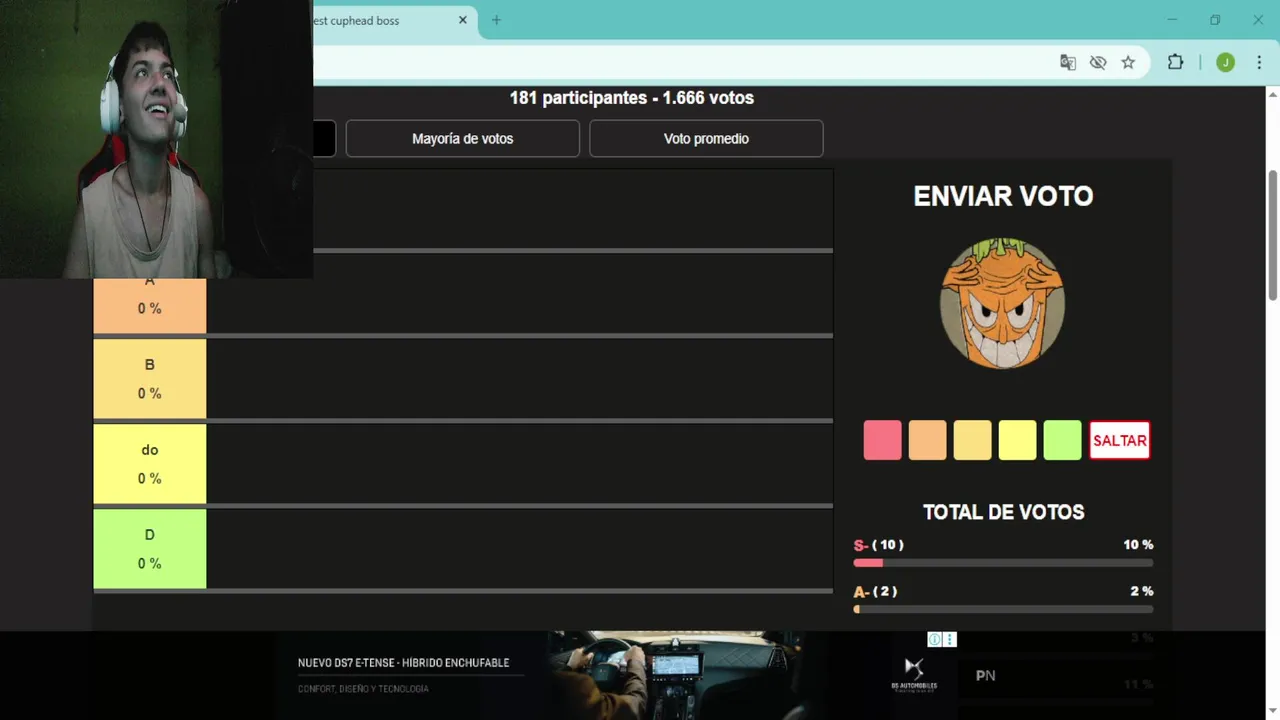Switch to the cuphead boss tab
1280x720 pixels.
(x=390, y=21)
